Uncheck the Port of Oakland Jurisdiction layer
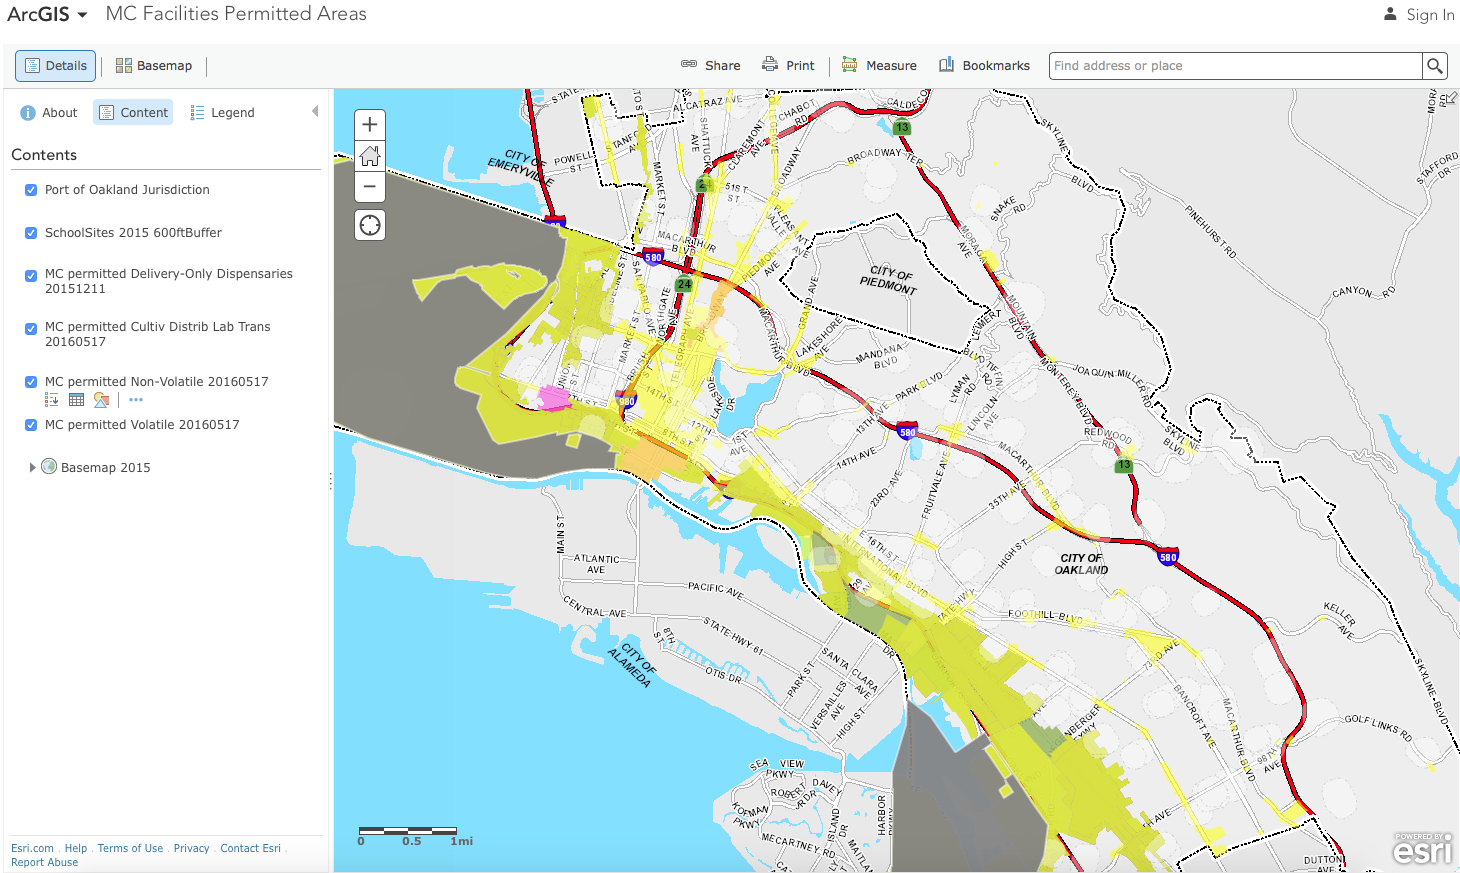 pos(31,189)
